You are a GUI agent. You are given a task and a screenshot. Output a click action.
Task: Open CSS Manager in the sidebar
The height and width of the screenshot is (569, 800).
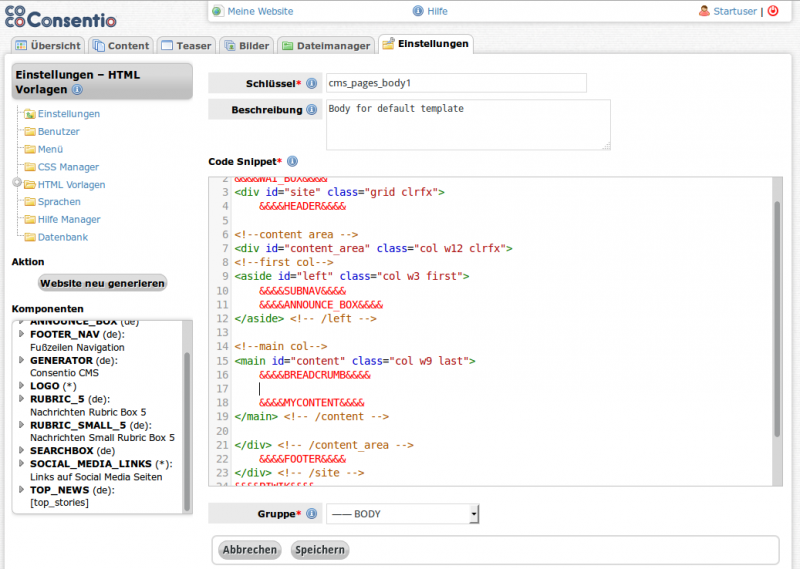tap(68, 167)
